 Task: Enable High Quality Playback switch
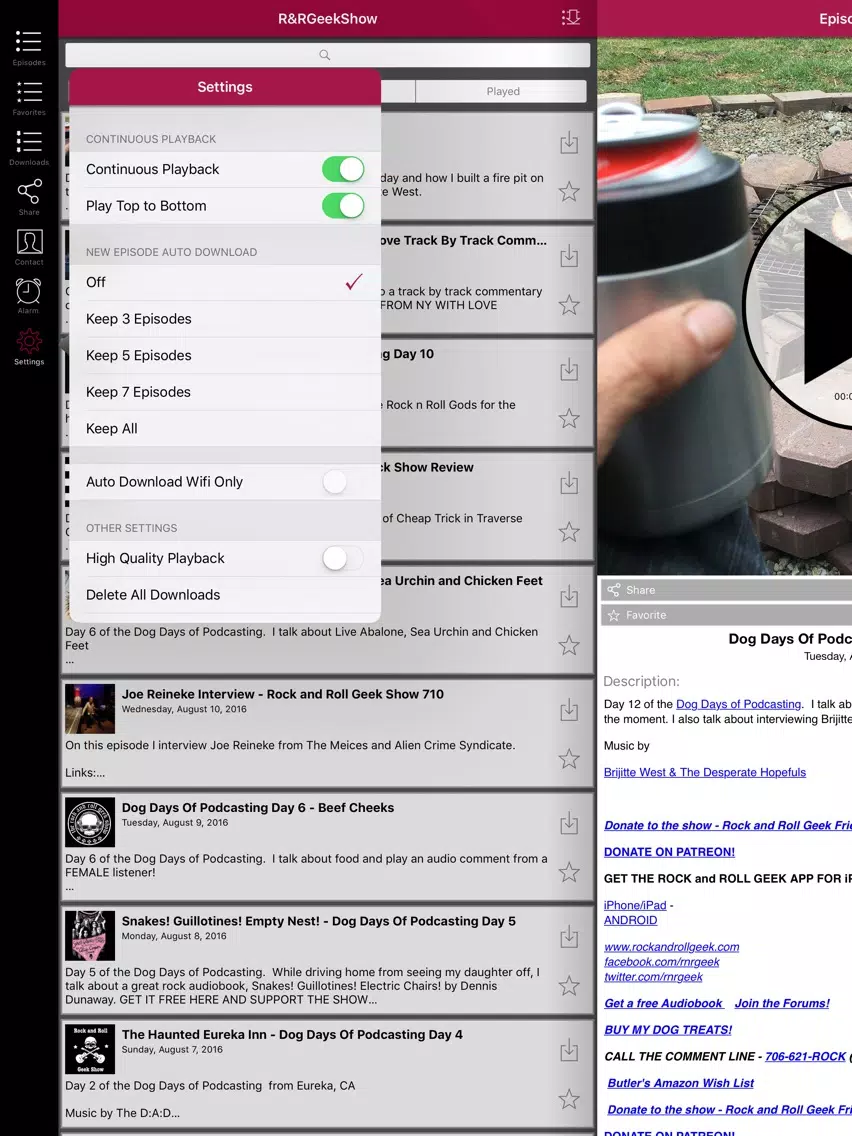point(343,559)
